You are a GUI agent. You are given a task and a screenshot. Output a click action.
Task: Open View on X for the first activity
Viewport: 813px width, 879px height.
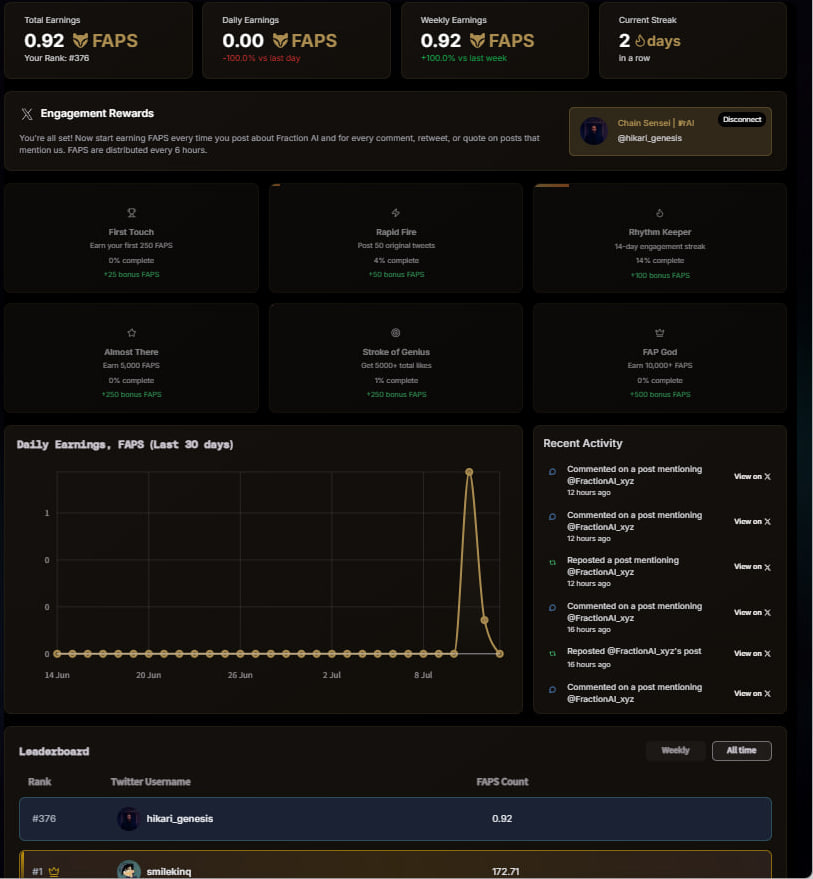tap(752, 476)
